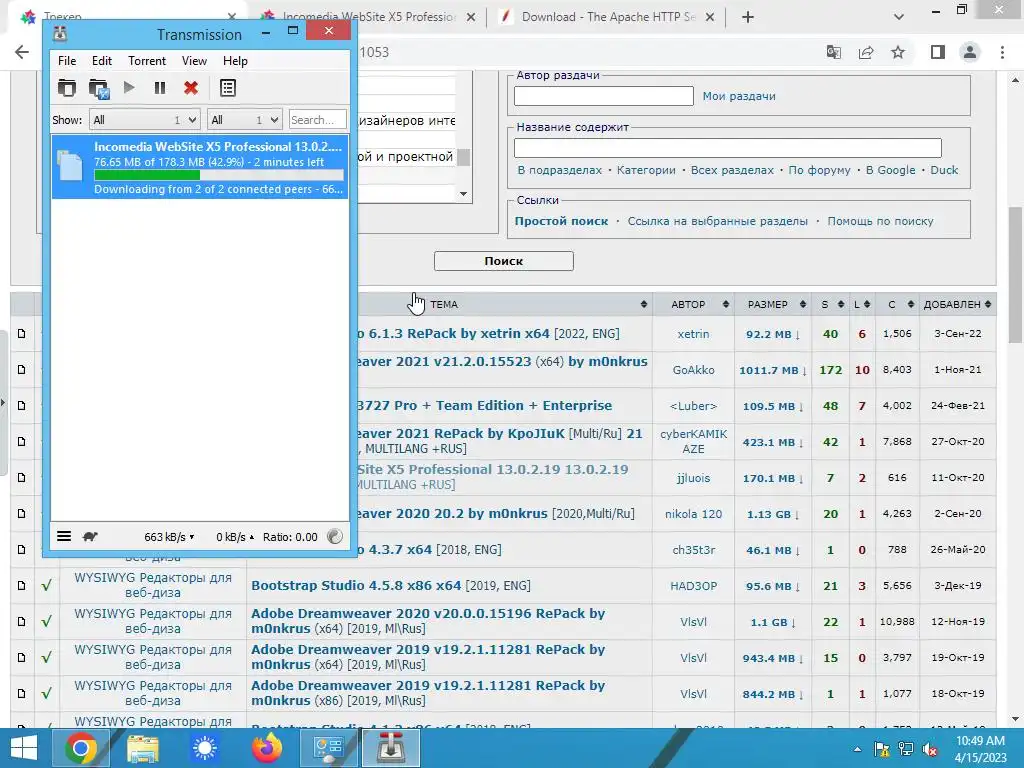Open the Мои раздачи link
This screenshot has width=1024, height=768.
pyautogui.click(x=739, y=96)
